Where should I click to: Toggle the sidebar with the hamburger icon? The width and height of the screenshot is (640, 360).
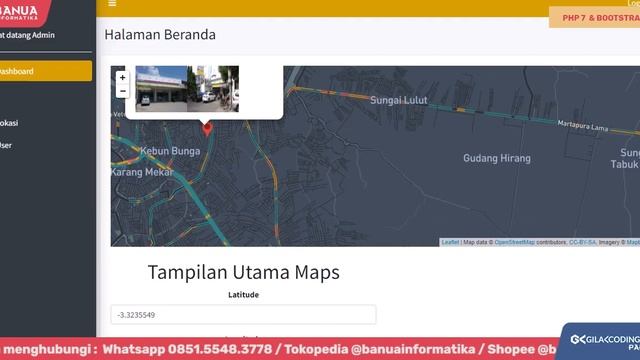coord(112,3)
